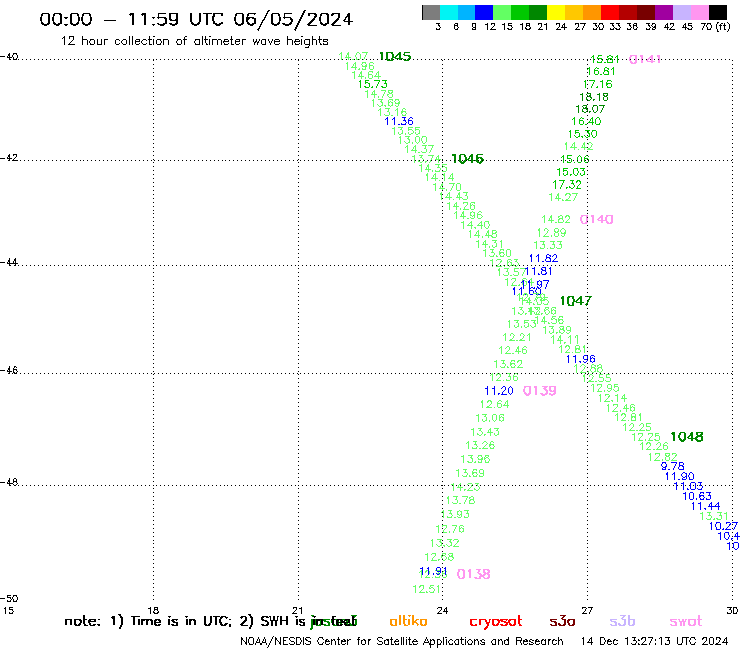Click the wave height value 18.18

(x=594, y=97)
